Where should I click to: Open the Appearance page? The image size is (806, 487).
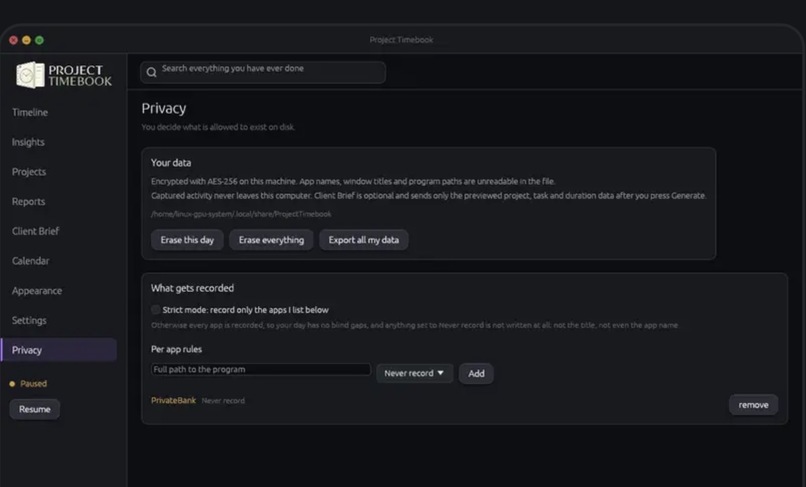pos(37,291)
